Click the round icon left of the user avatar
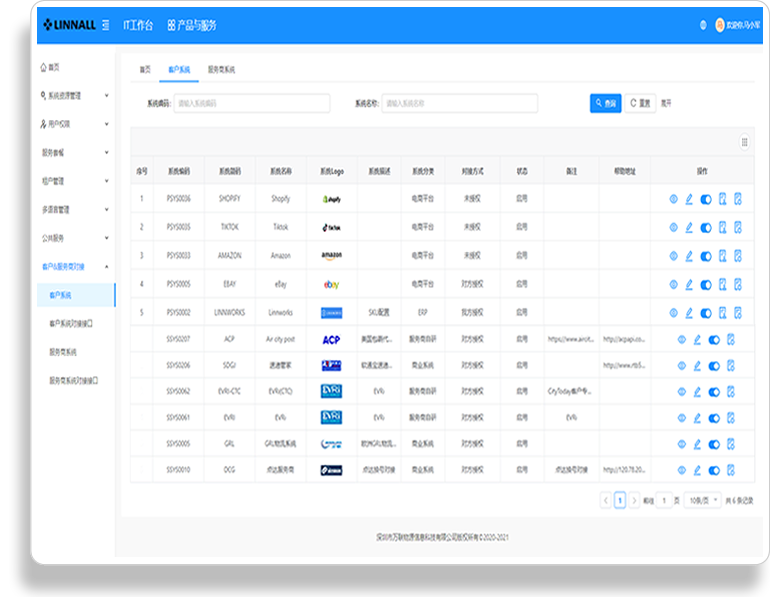Screen dimensions: 770x597 pos(703,25)
